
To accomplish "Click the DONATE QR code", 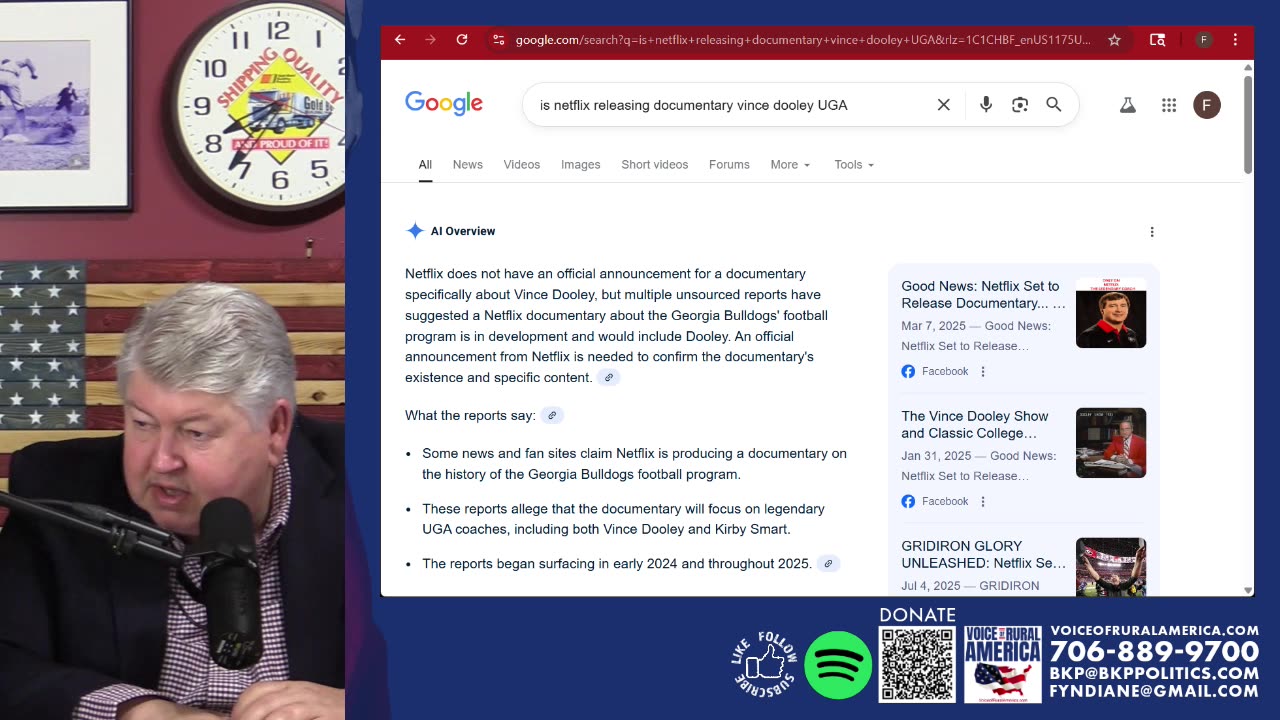I will [x=917, y=664].
